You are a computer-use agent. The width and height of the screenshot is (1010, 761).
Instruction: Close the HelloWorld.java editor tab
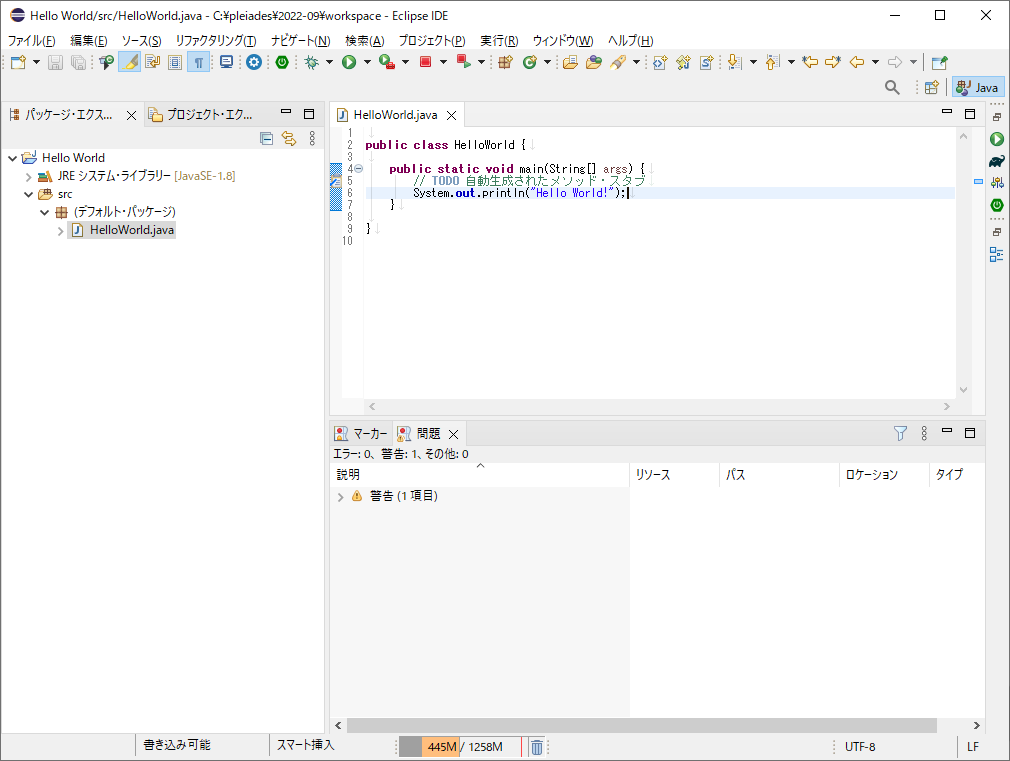pos(452,115)
